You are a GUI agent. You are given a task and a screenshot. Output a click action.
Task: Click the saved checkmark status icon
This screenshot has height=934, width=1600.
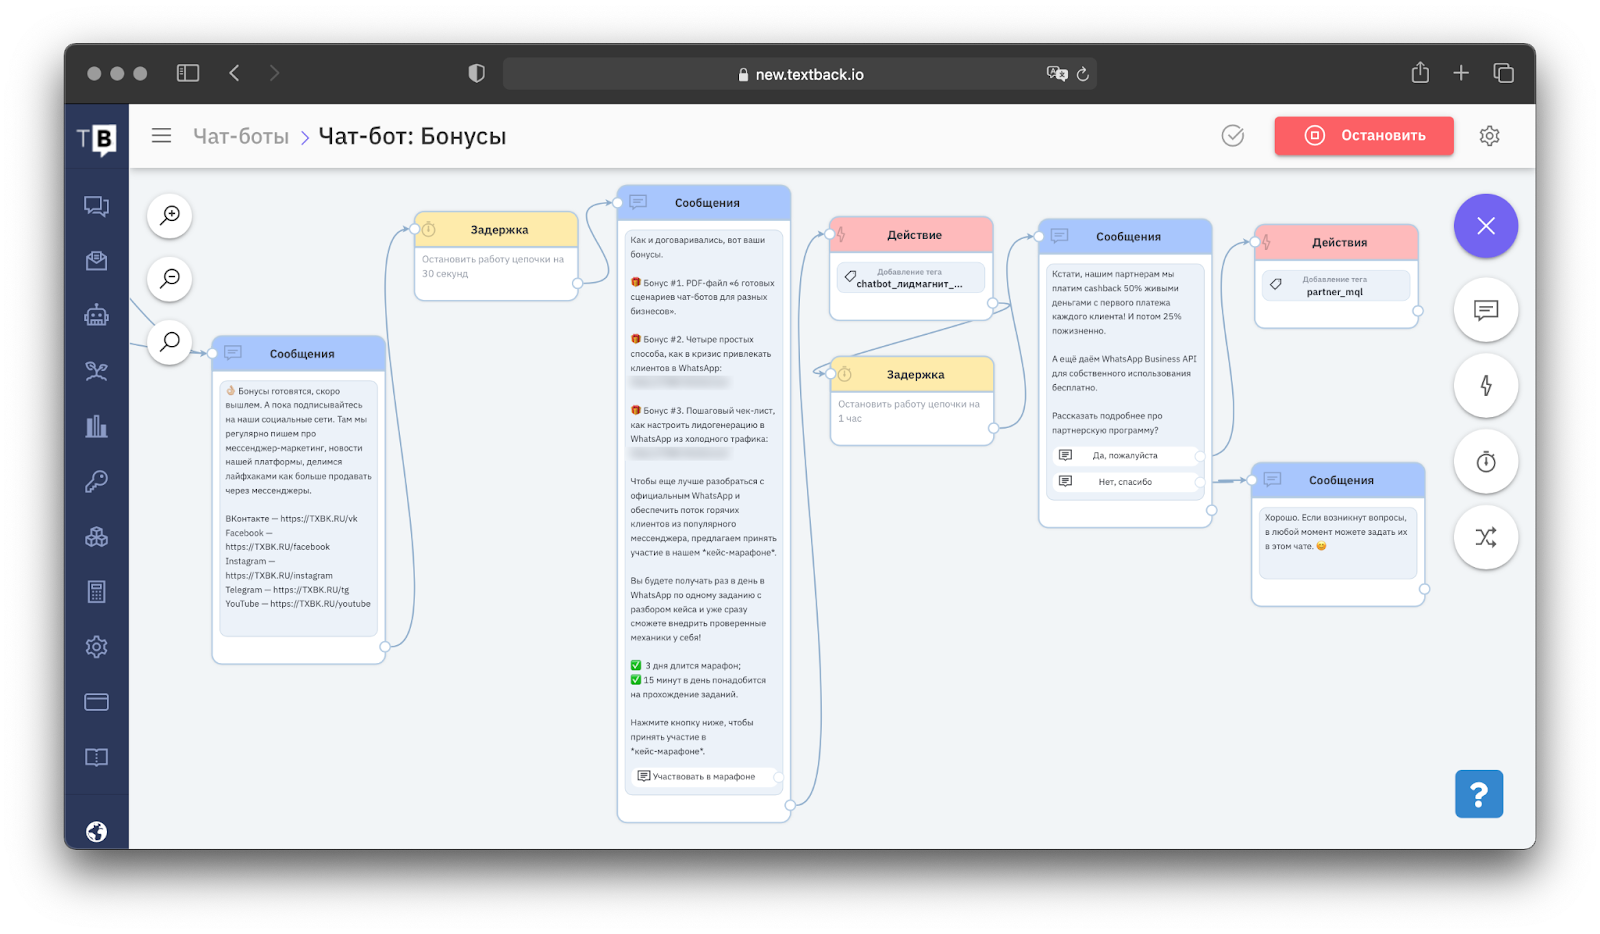tap(1233, 136)
